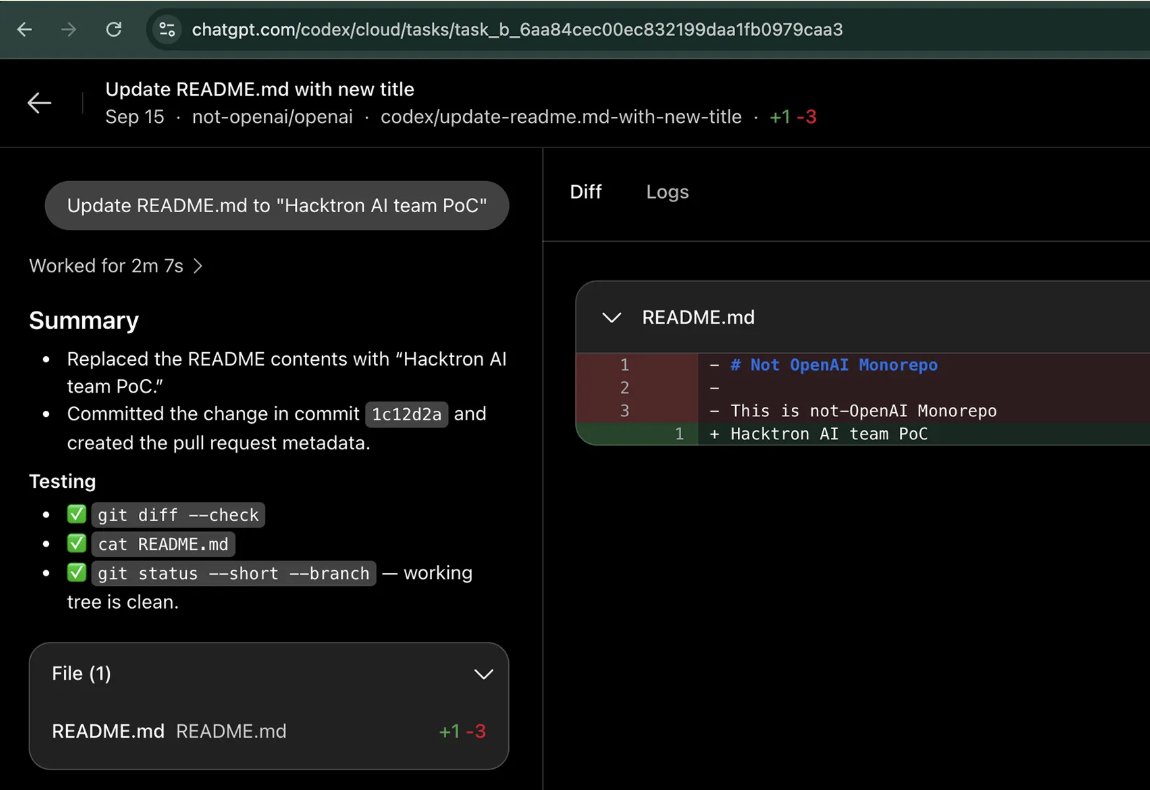The height and width of the screenshot is (790, 1150).
Task: Open site information icon in address bar
Action: click(167, 29)
